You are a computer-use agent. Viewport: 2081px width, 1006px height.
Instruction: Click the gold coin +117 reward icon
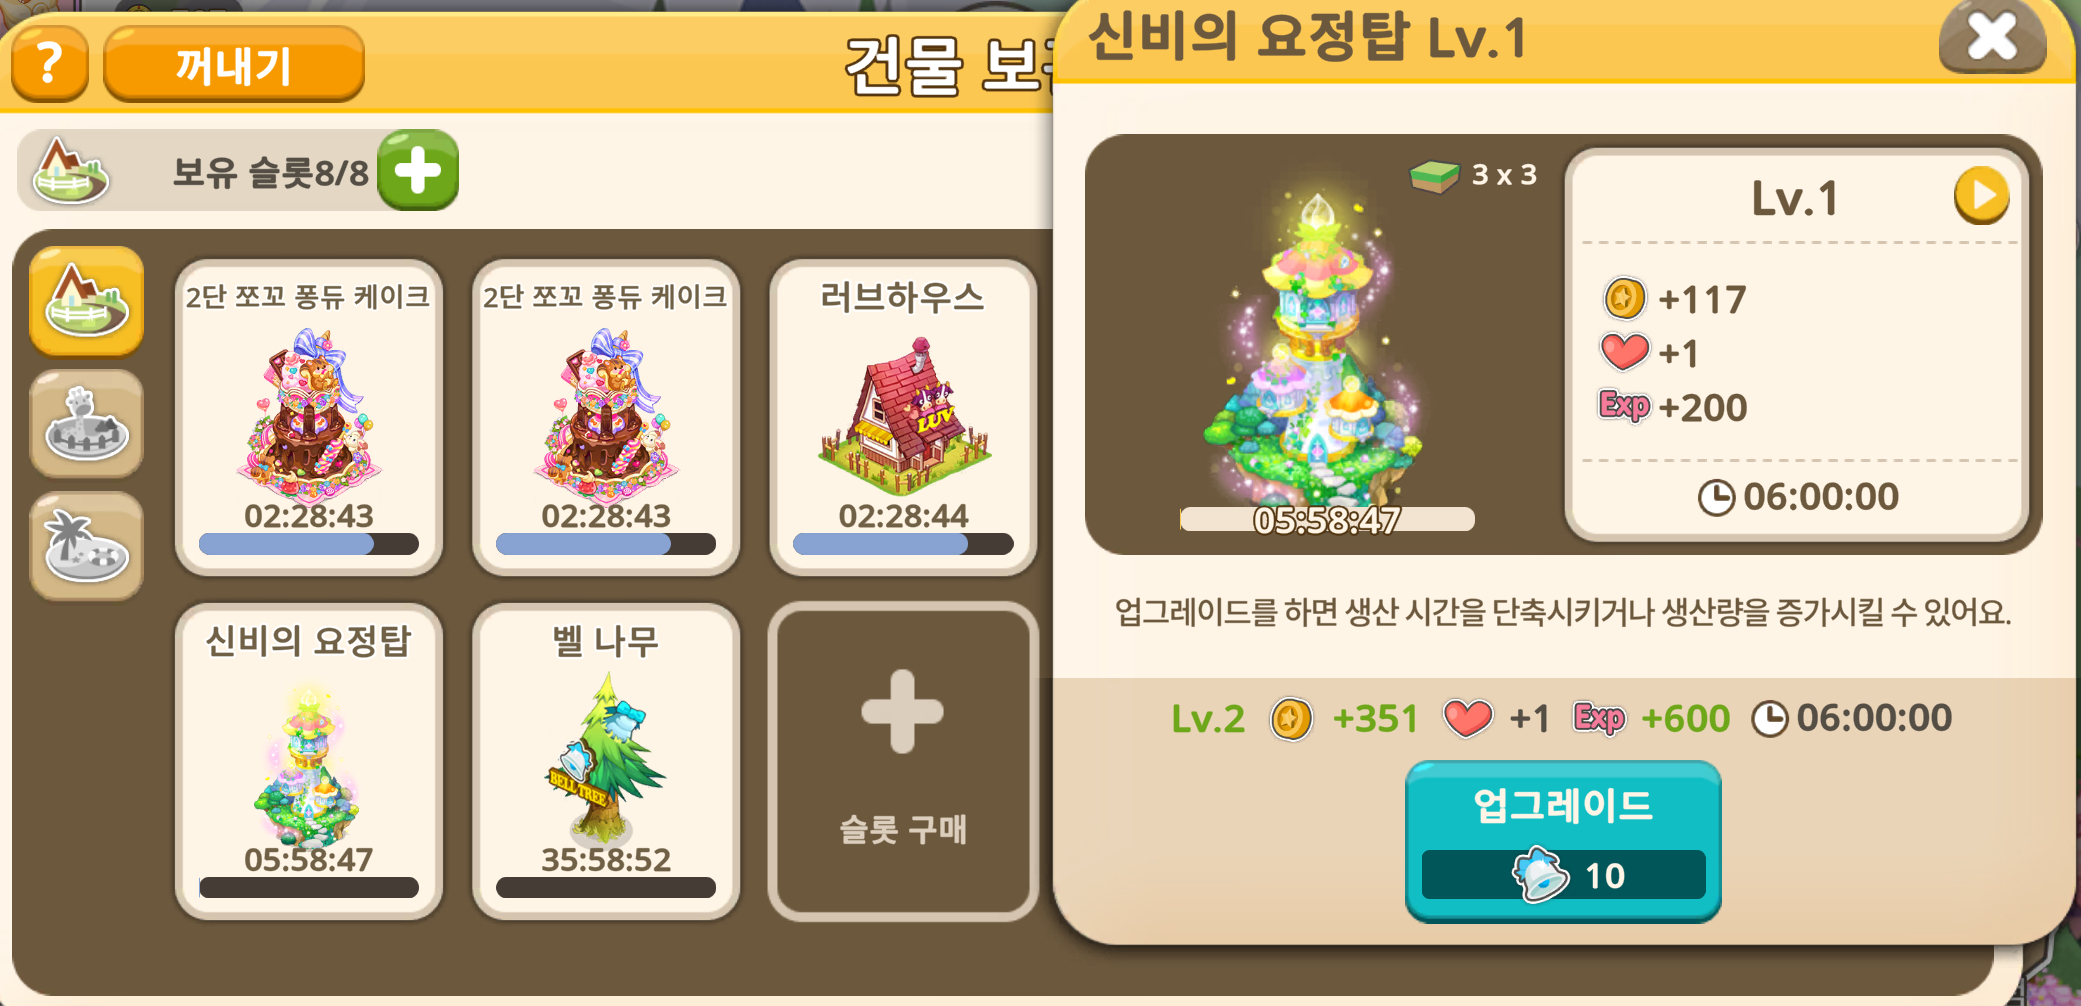coord(1624,298)
